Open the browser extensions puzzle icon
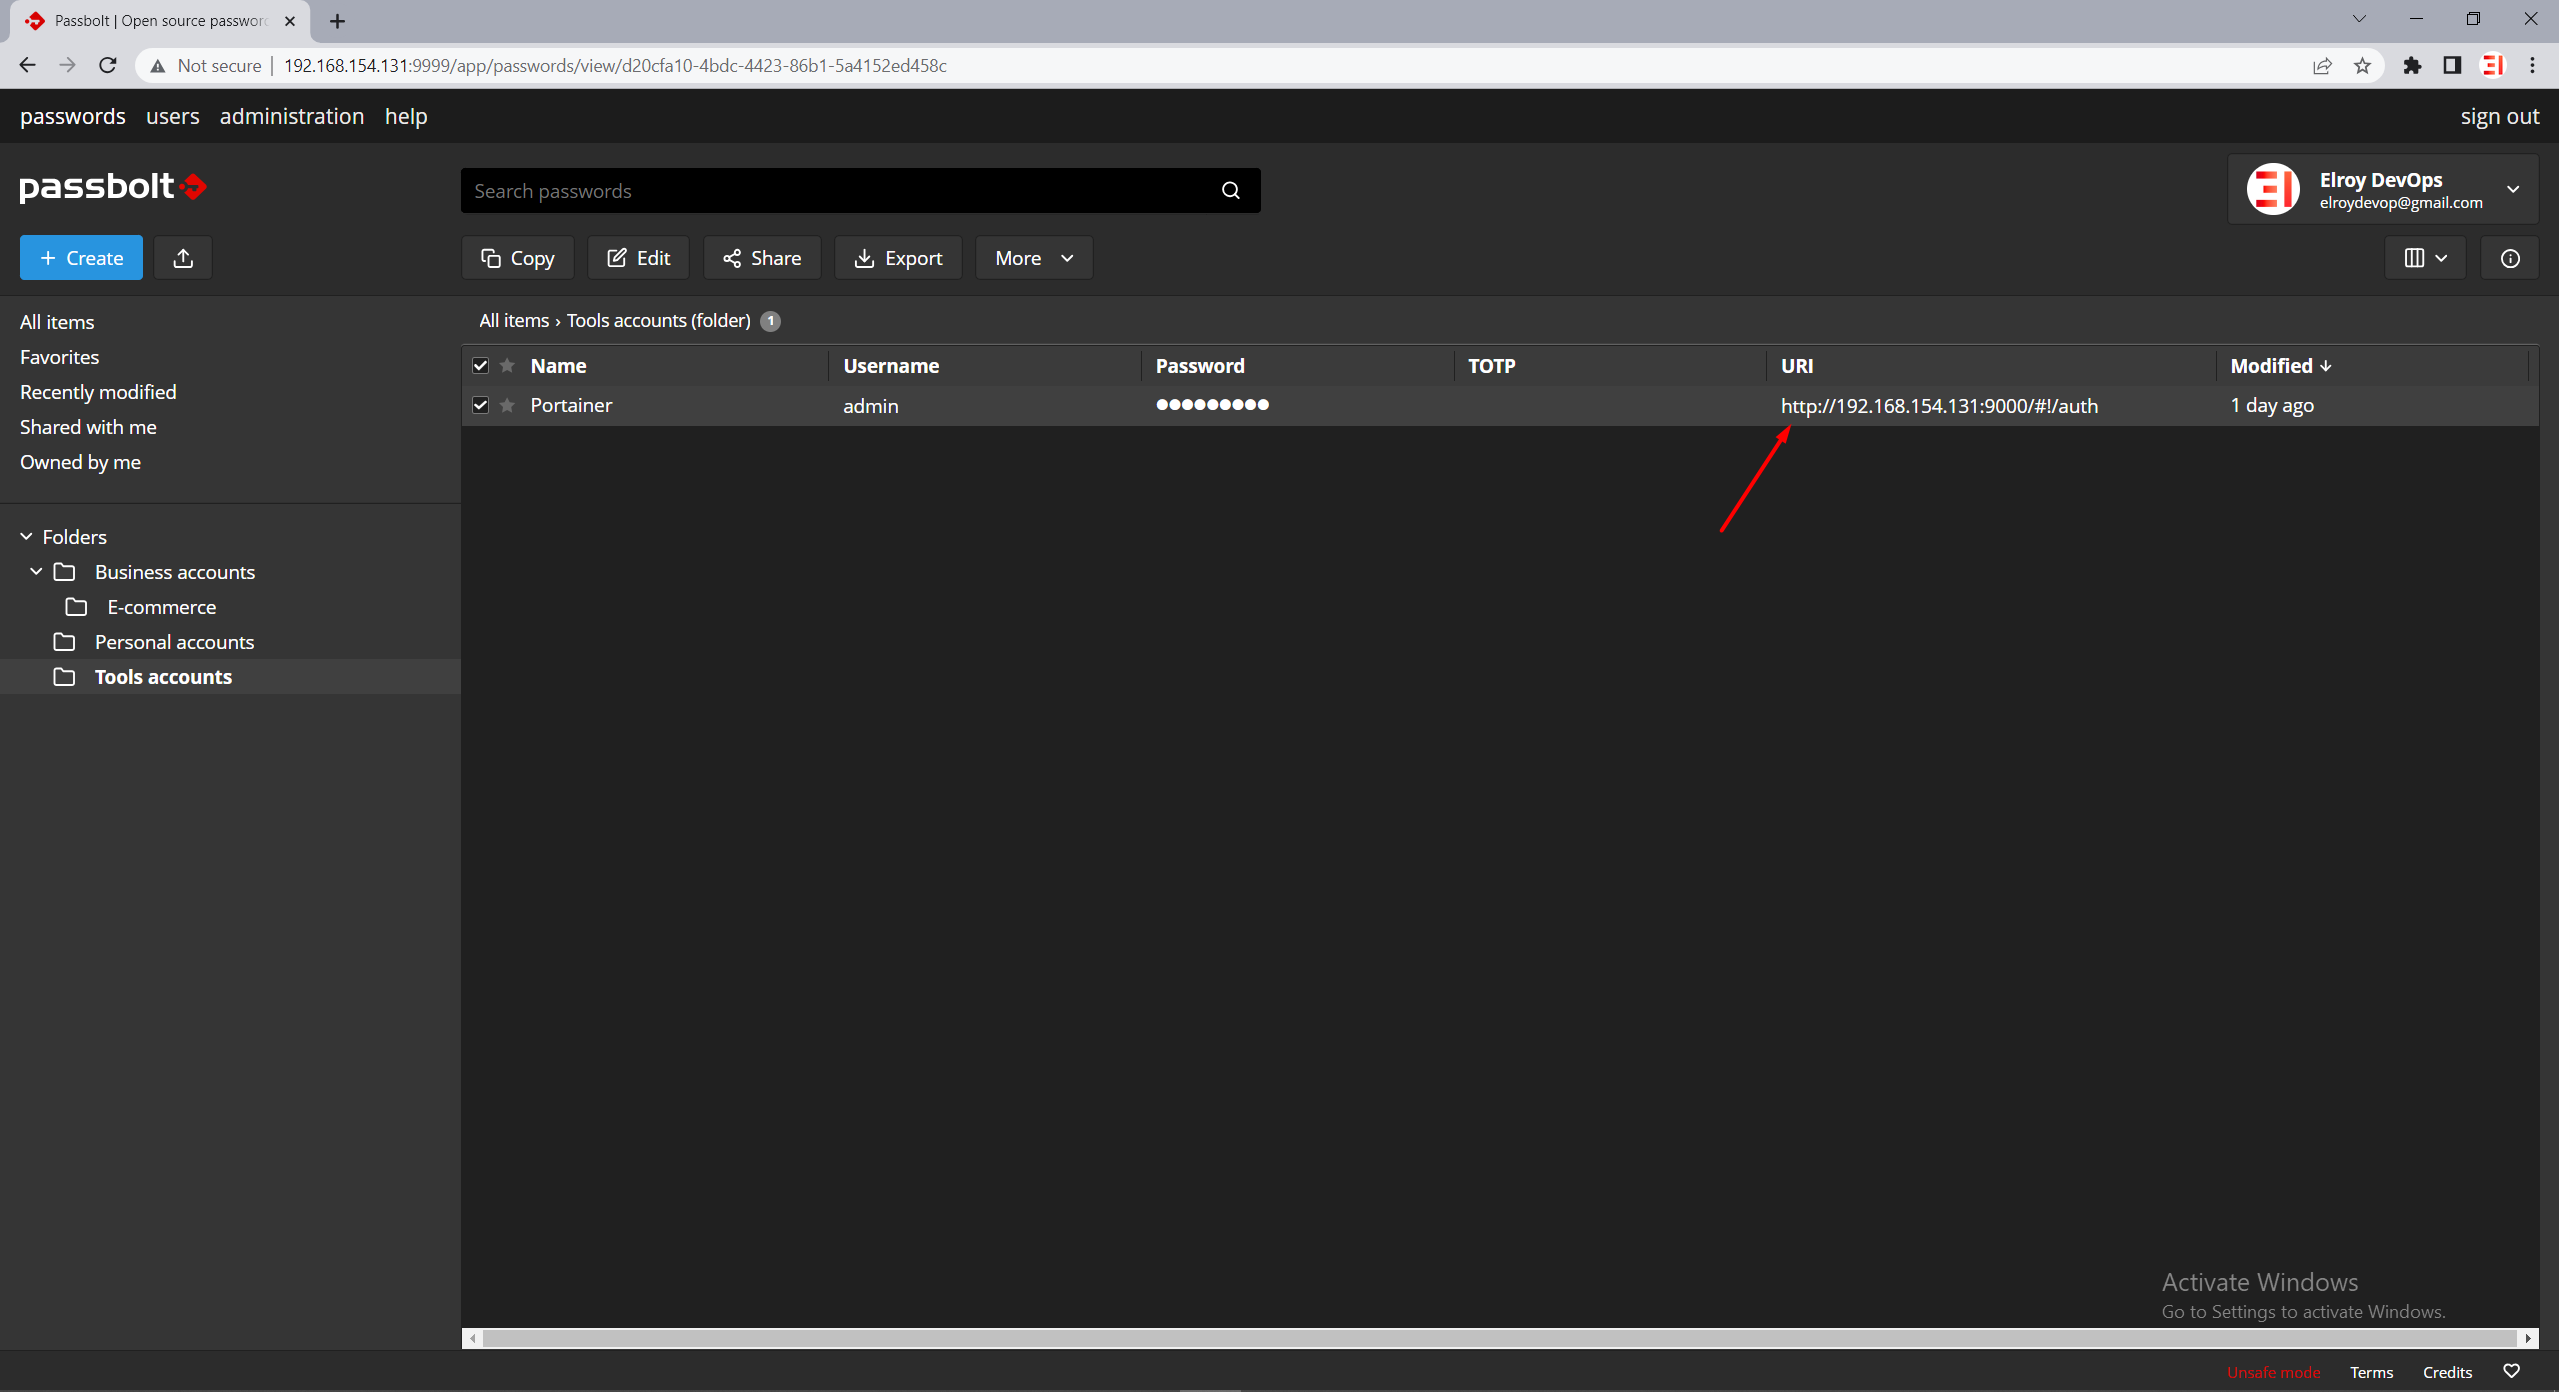Screen dimensions: 2559x1392 [x=2413, y=66]
